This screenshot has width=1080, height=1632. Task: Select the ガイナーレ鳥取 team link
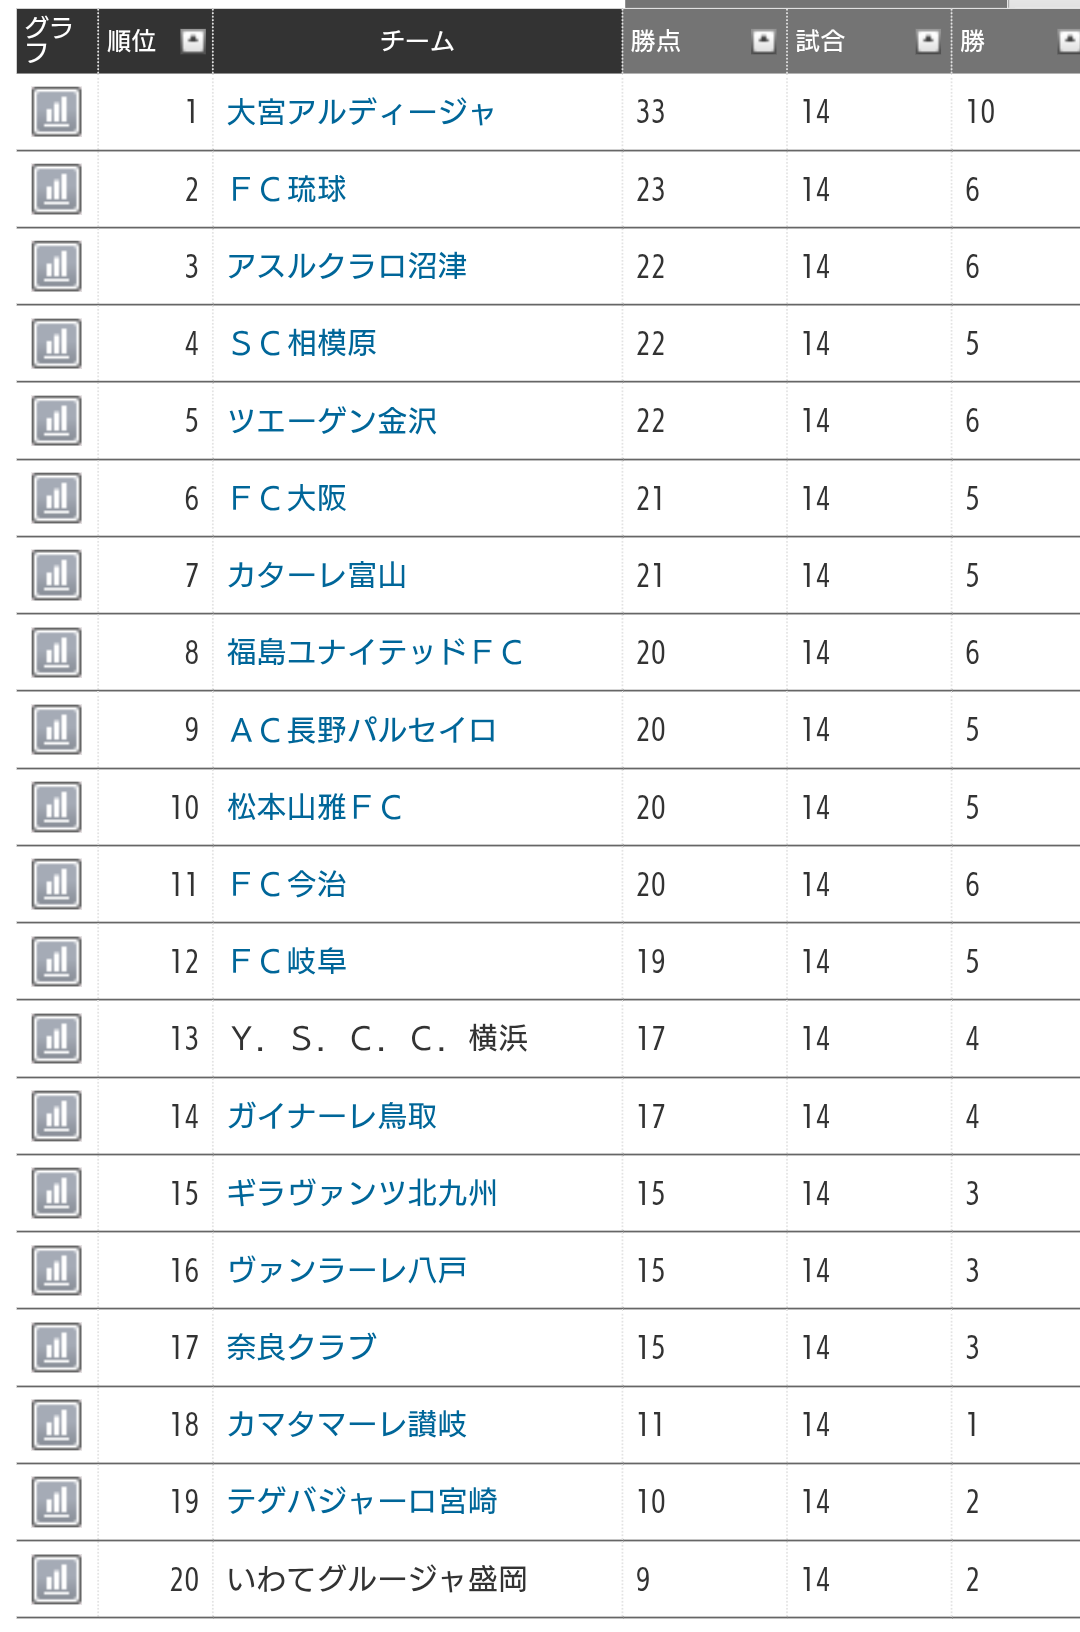tap(332, 1116)
